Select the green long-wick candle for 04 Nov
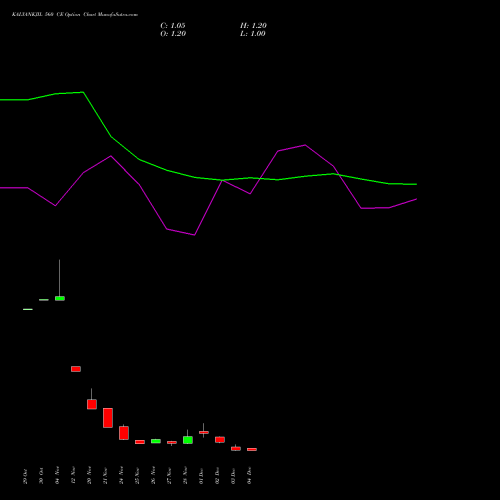 point(60,298)
